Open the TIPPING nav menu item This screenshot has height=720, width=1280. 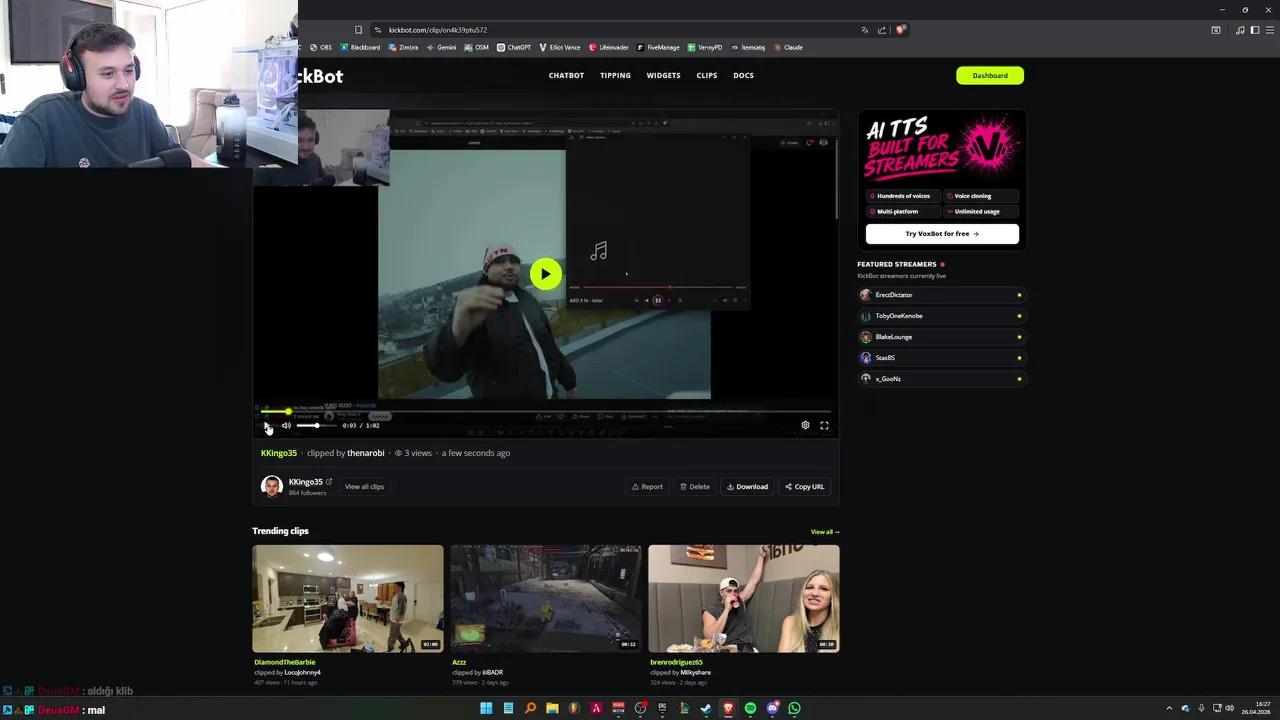[615, 75]
